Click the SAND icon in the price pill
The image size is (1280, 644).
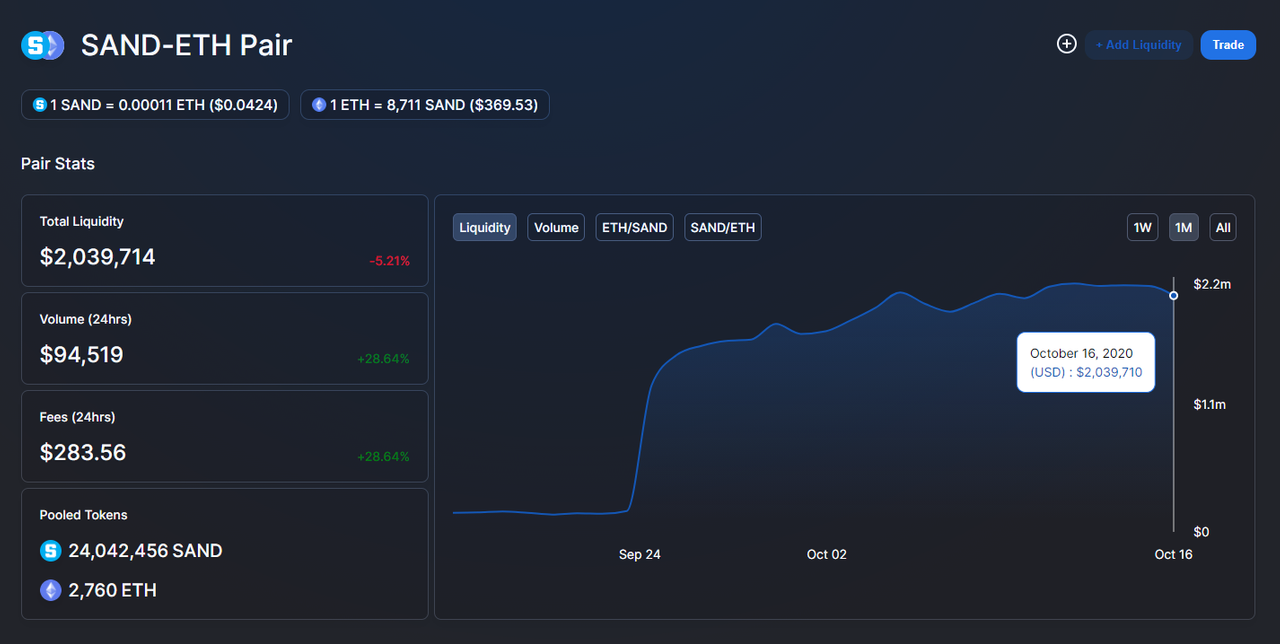click(x=40, y=104)
